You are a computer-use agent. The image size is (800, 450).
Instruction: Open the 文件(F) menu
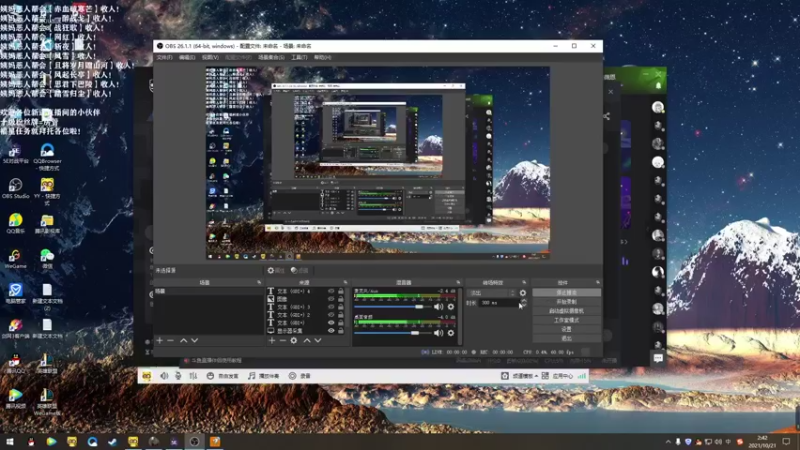coord(164,57)
